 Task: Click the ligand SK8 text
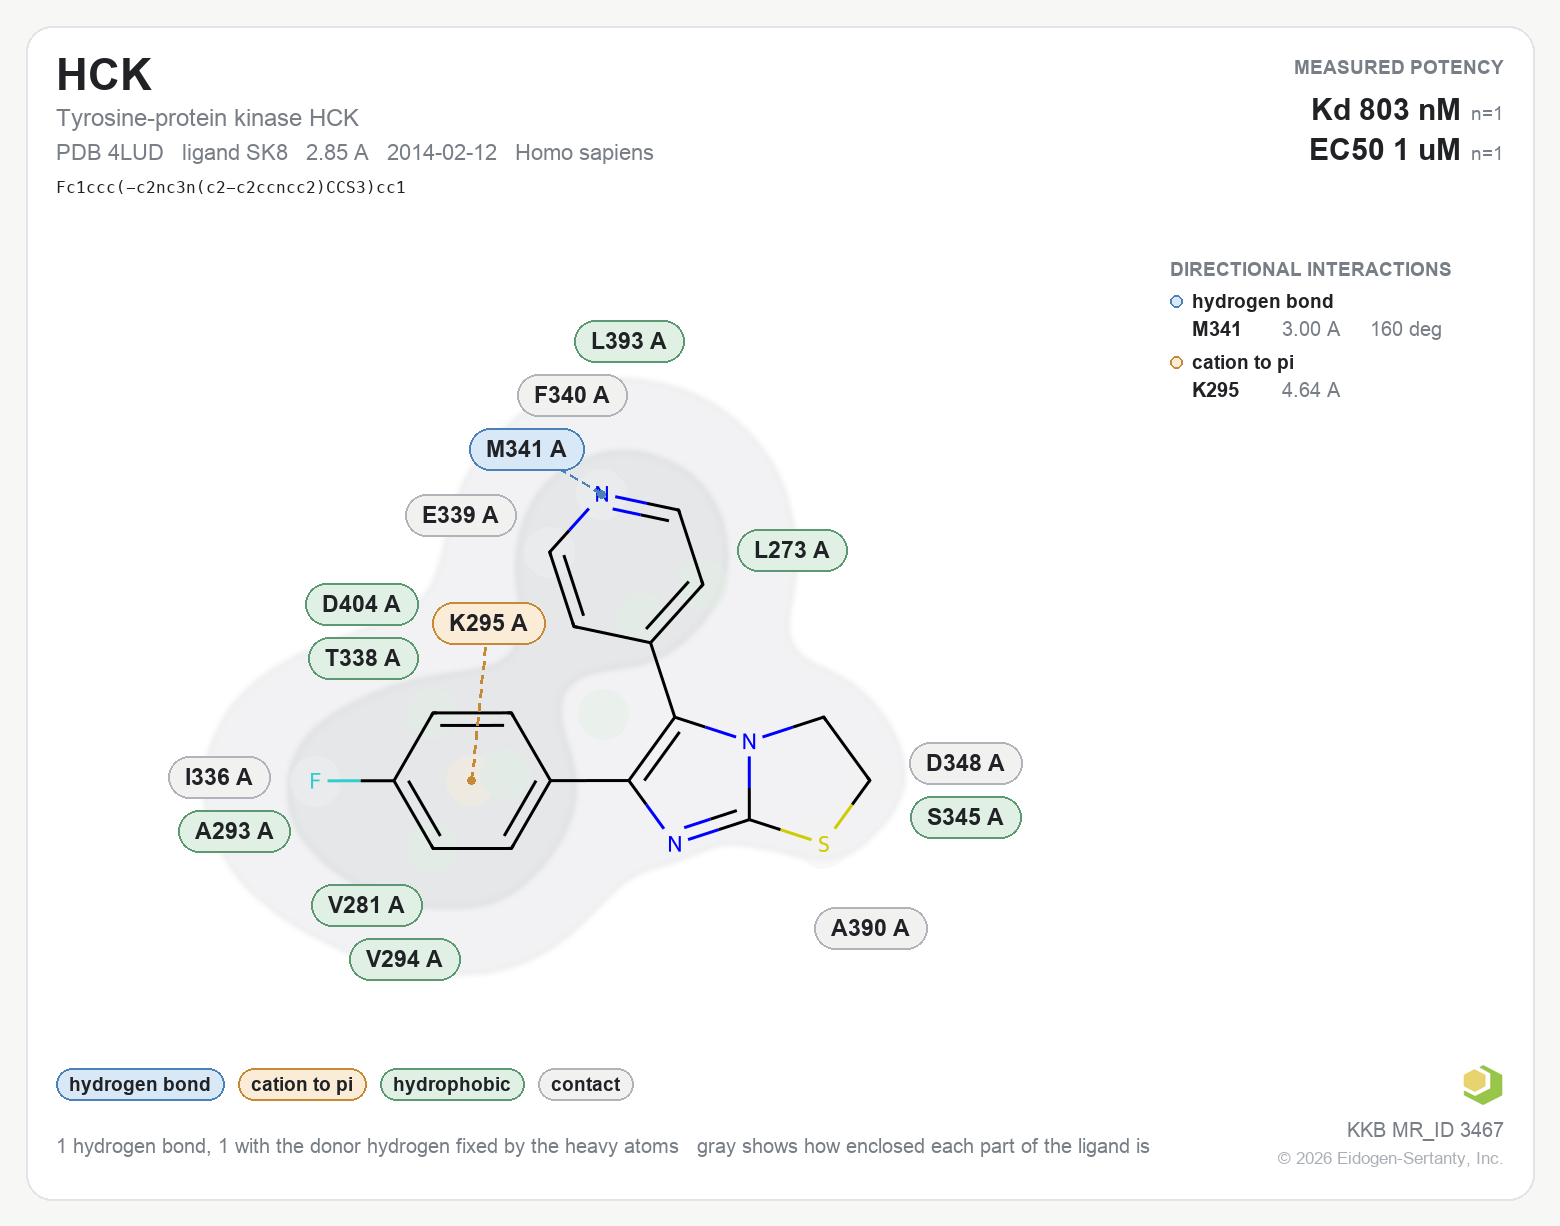click(x=235, y=153)
